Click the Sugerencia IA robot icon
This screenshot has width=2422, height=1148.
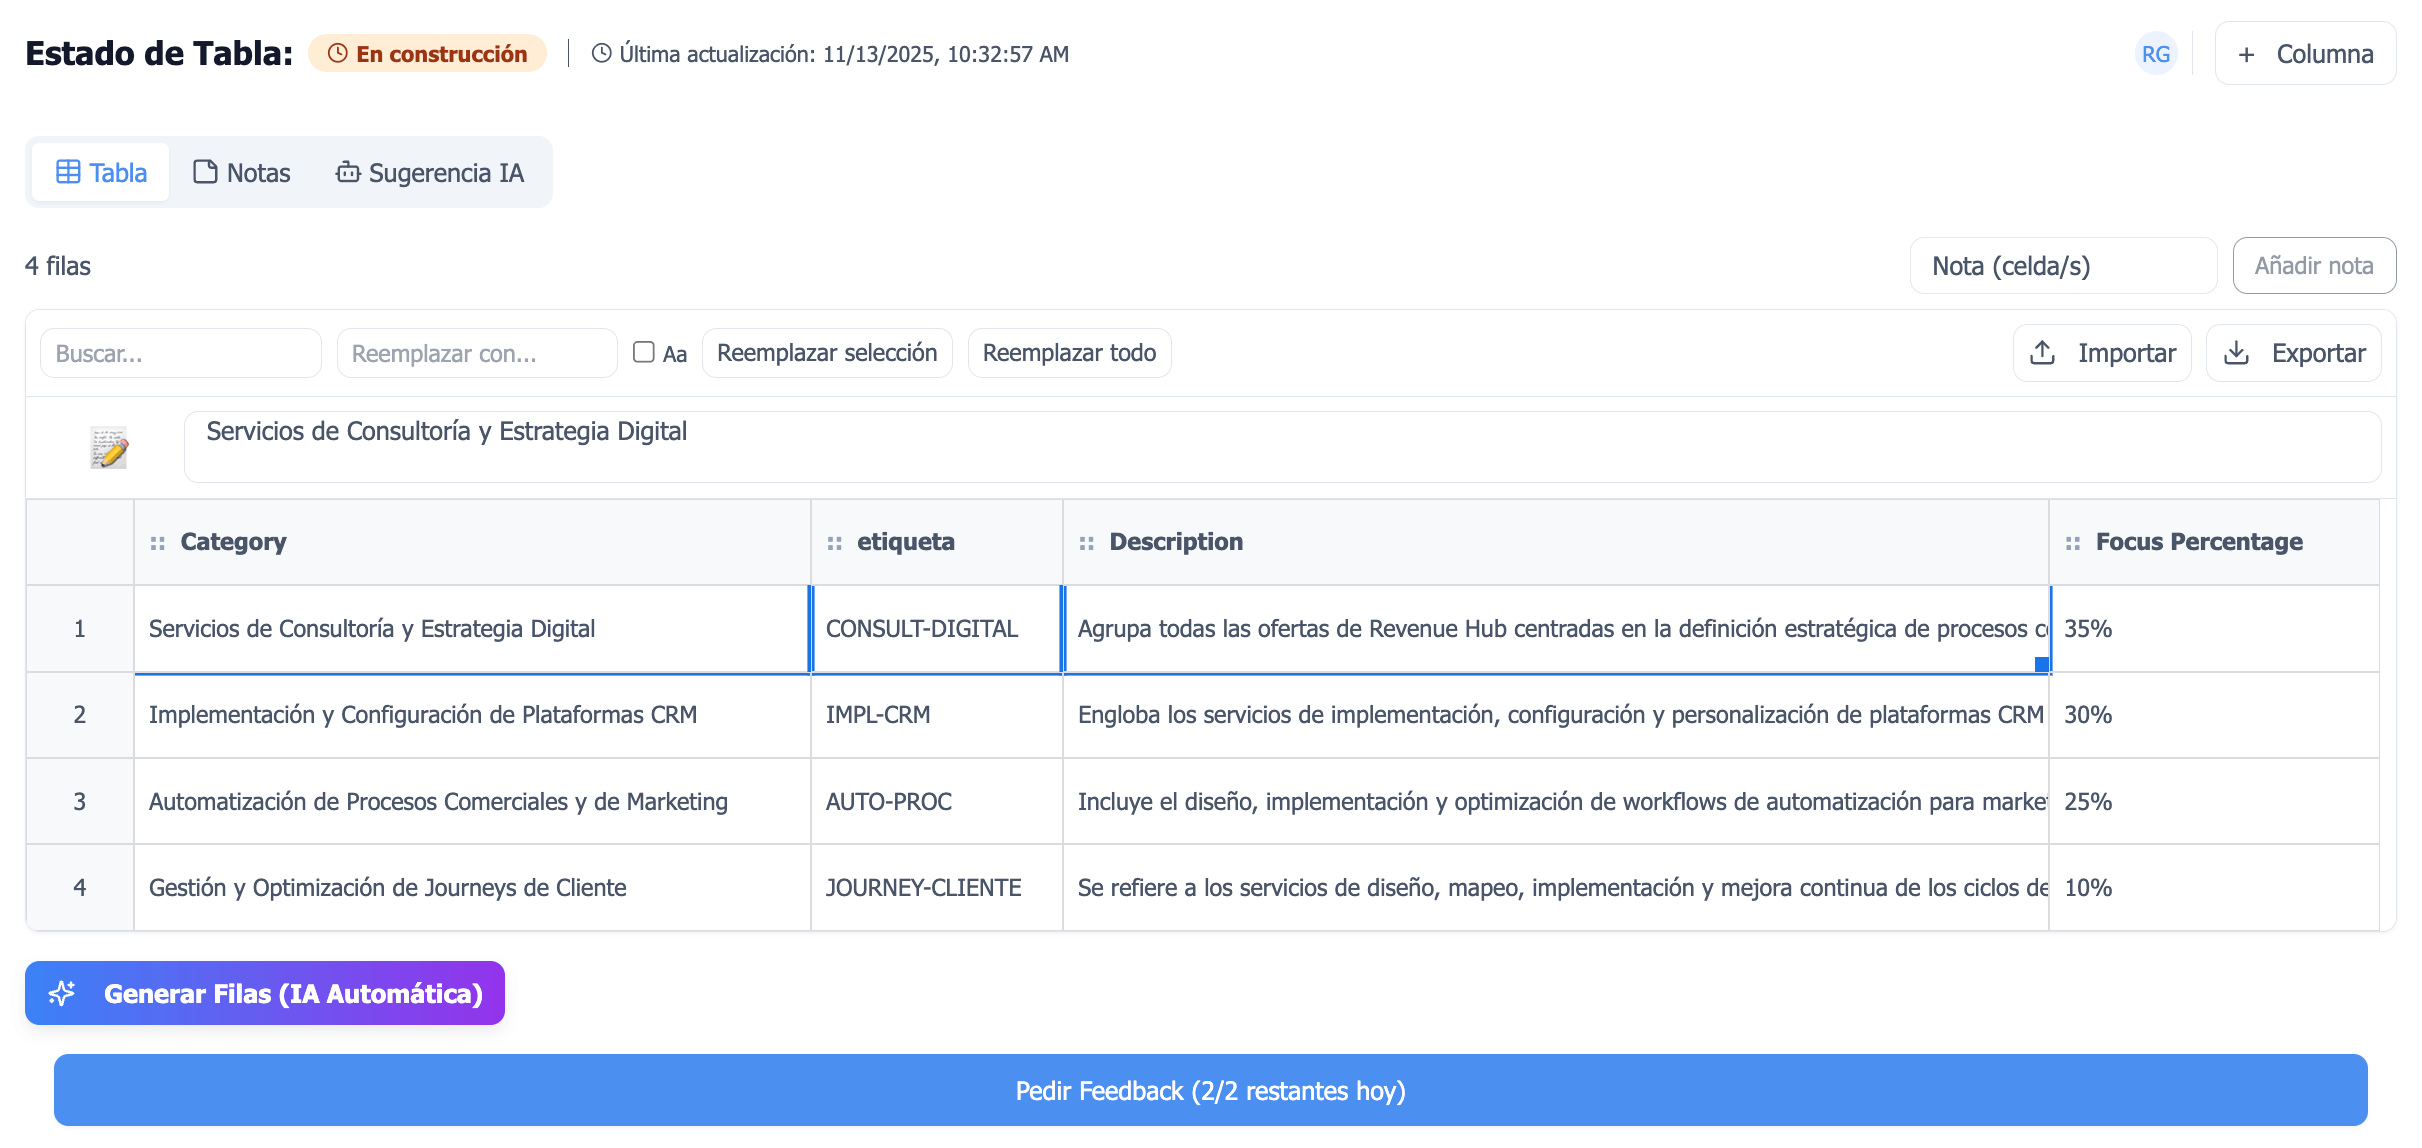coord(348,172)
